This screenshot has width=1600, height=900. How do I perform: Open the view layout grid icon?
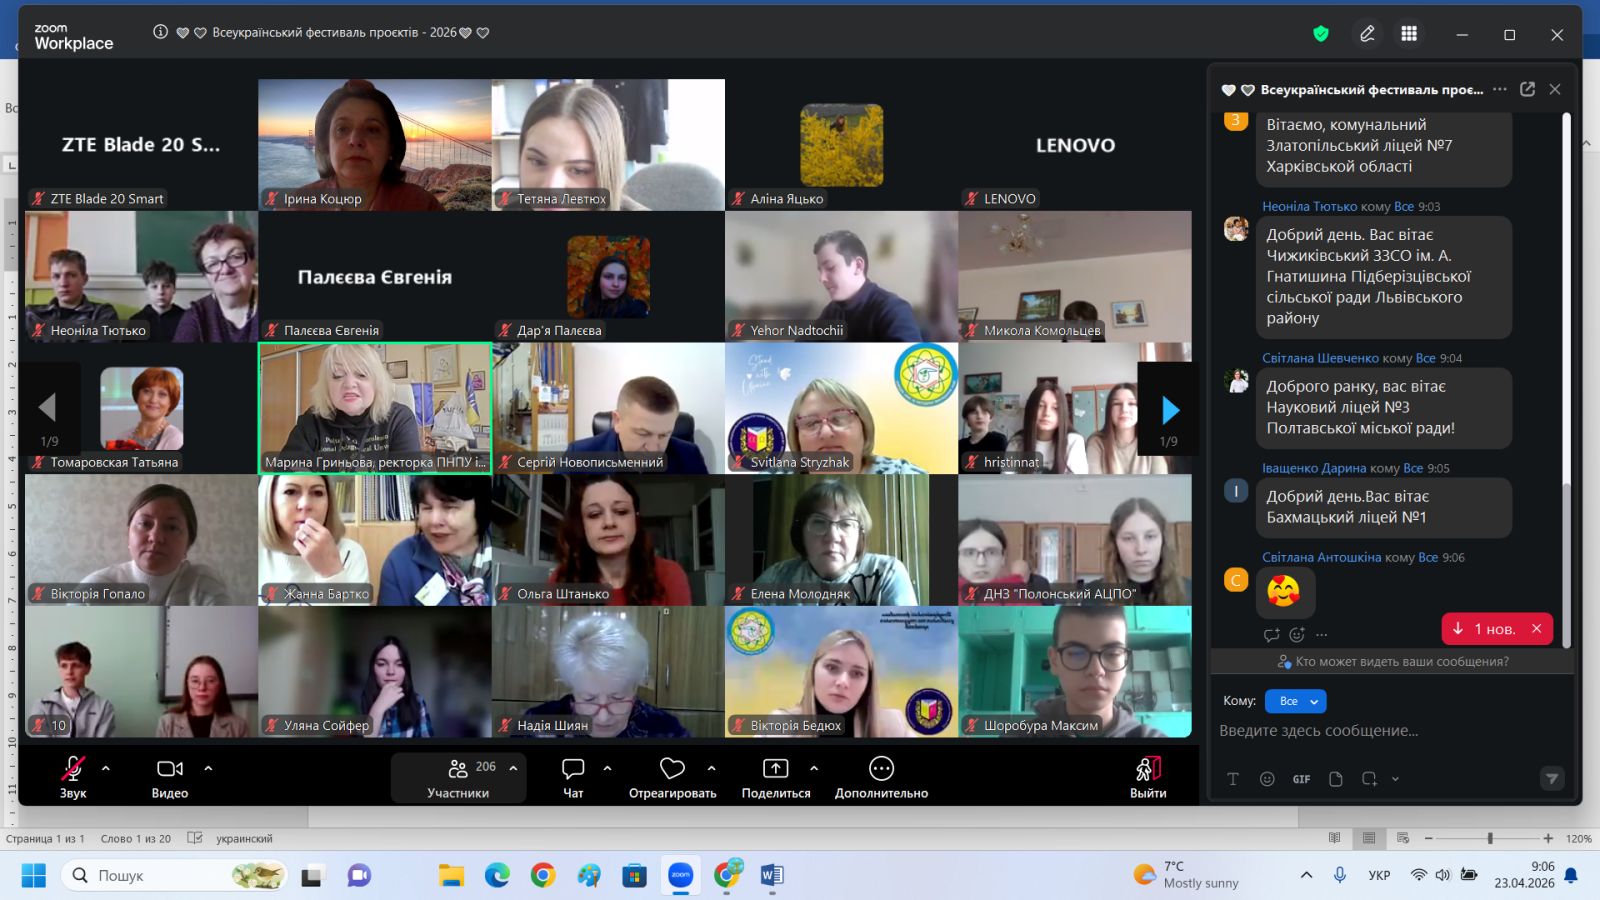(1409, 34)
